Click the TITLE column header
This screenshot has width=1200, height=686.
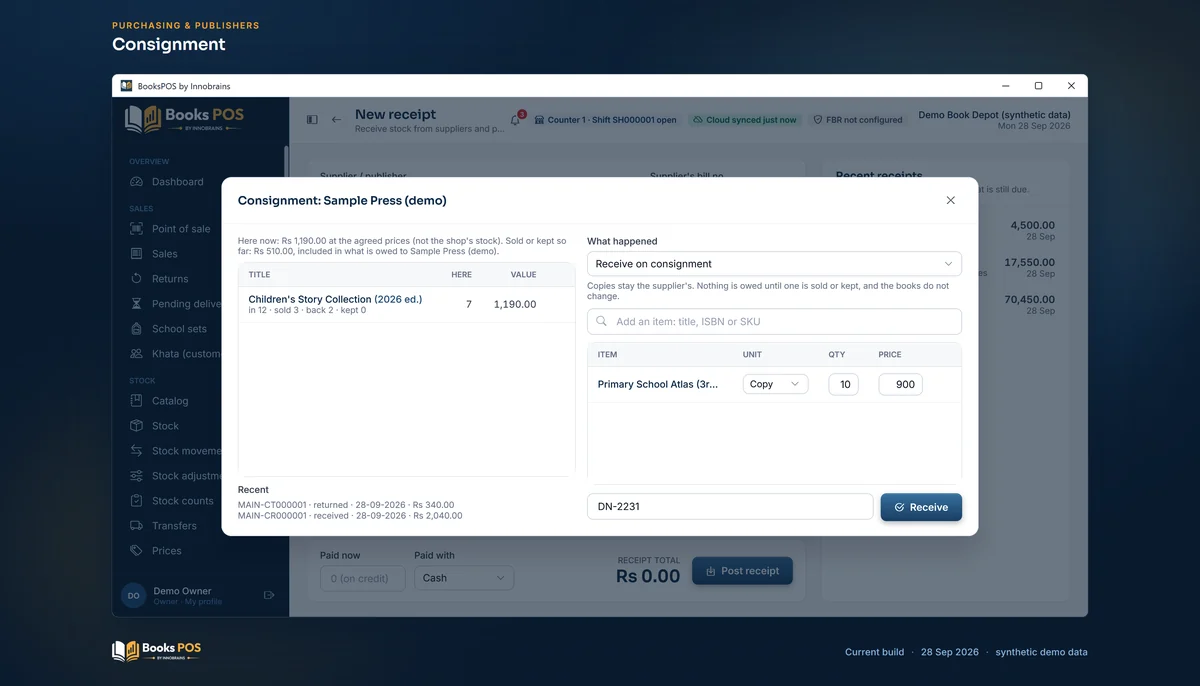(259, 274)
